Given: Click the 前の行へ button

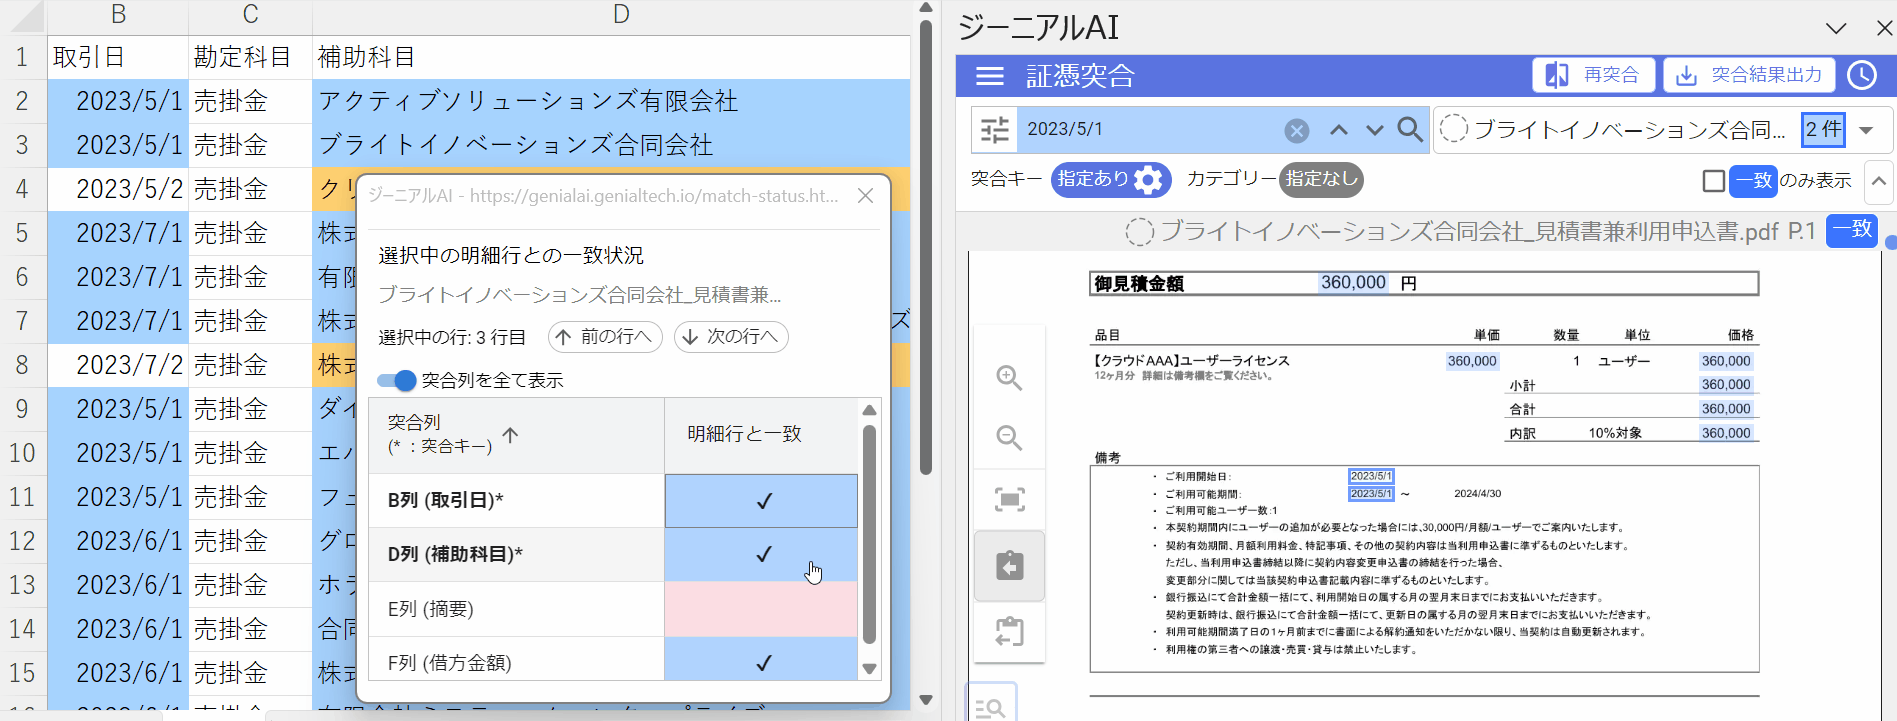Looking at the screenshot, I should pyautogui.click(x=605, y=337).
